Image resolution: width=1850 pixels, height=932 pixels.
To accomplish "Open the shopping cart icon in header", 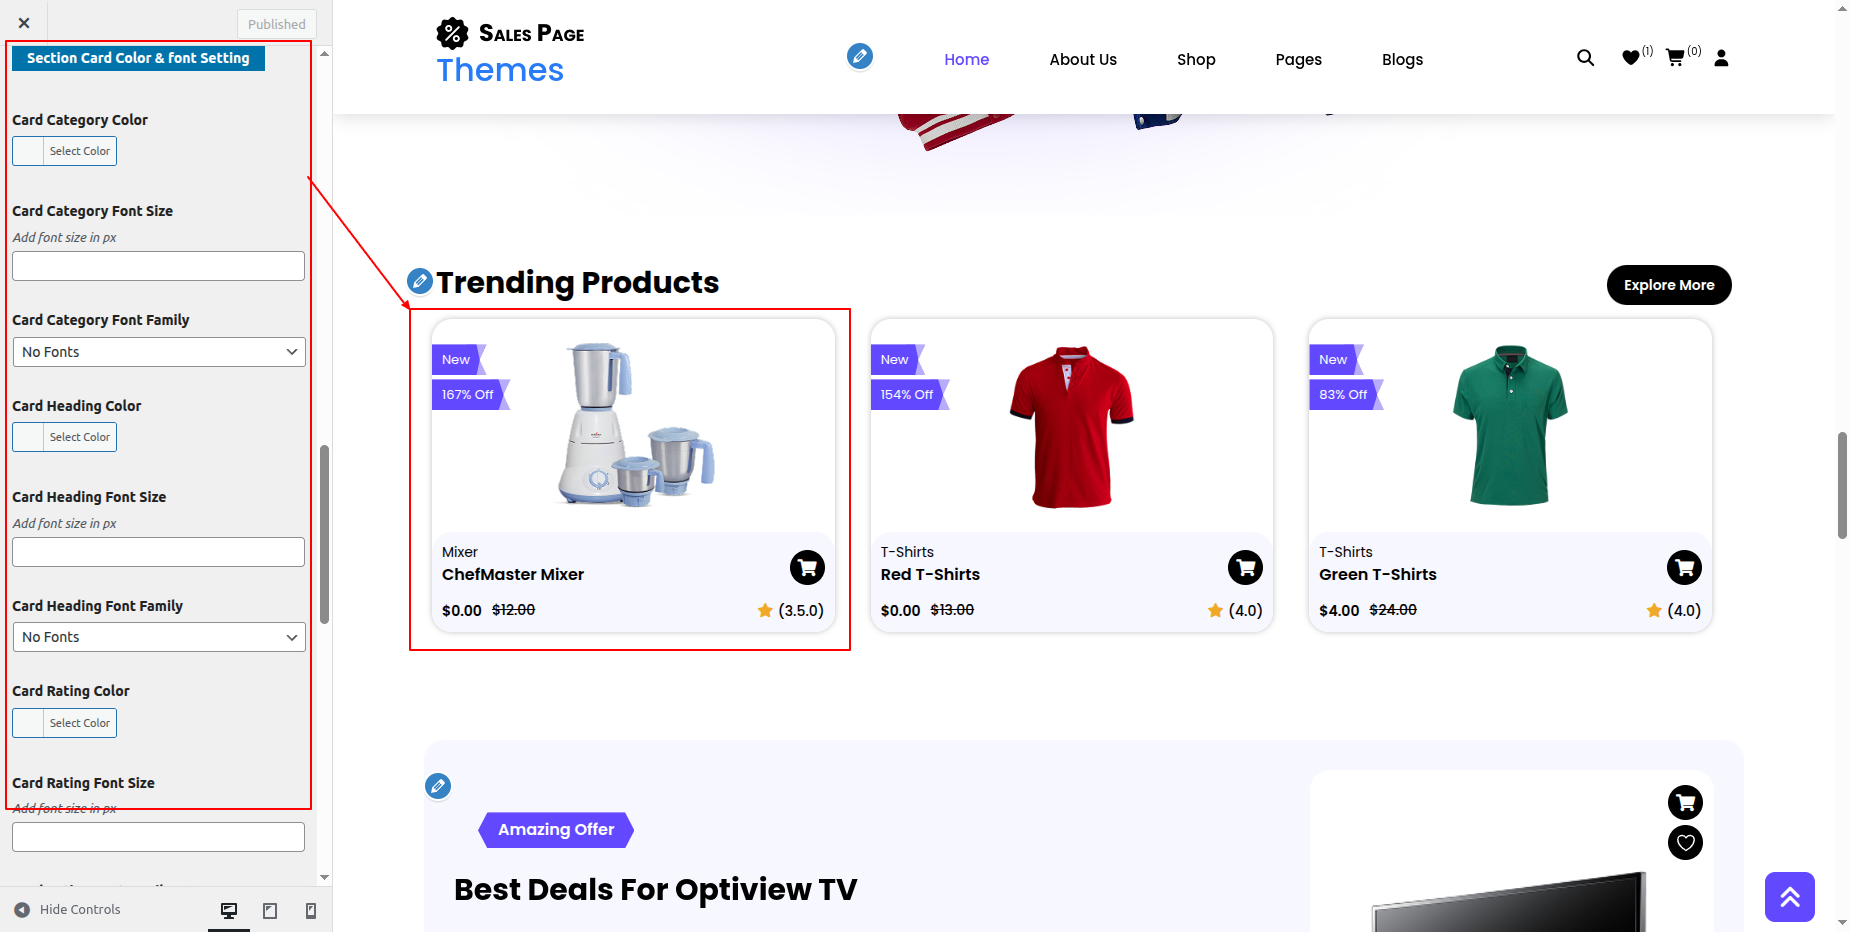I will [1675, 58].
